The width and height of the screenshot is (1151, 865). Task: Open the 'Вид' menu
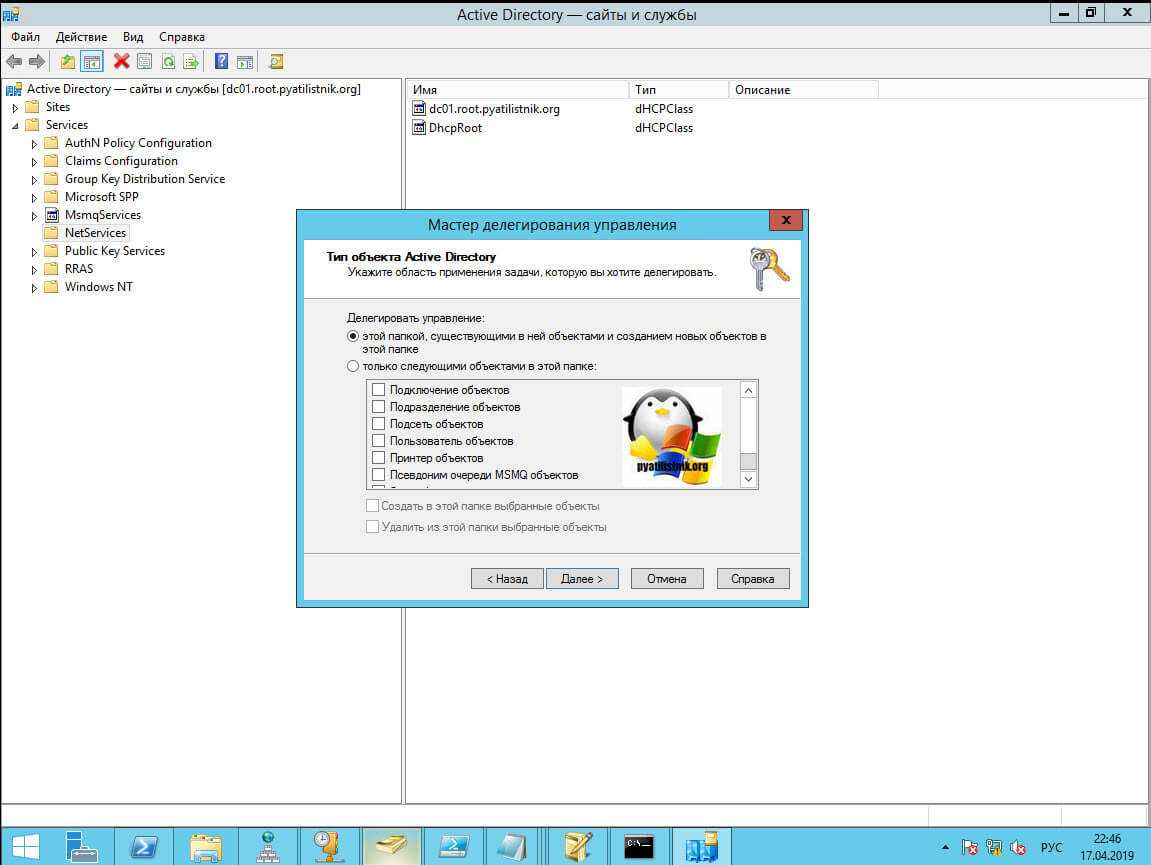click(x=133, y=37)
